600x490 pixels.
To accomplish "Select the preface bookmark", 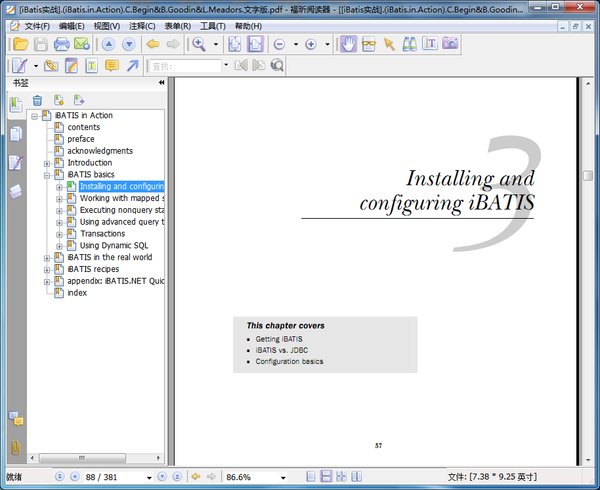I will 81,139.
